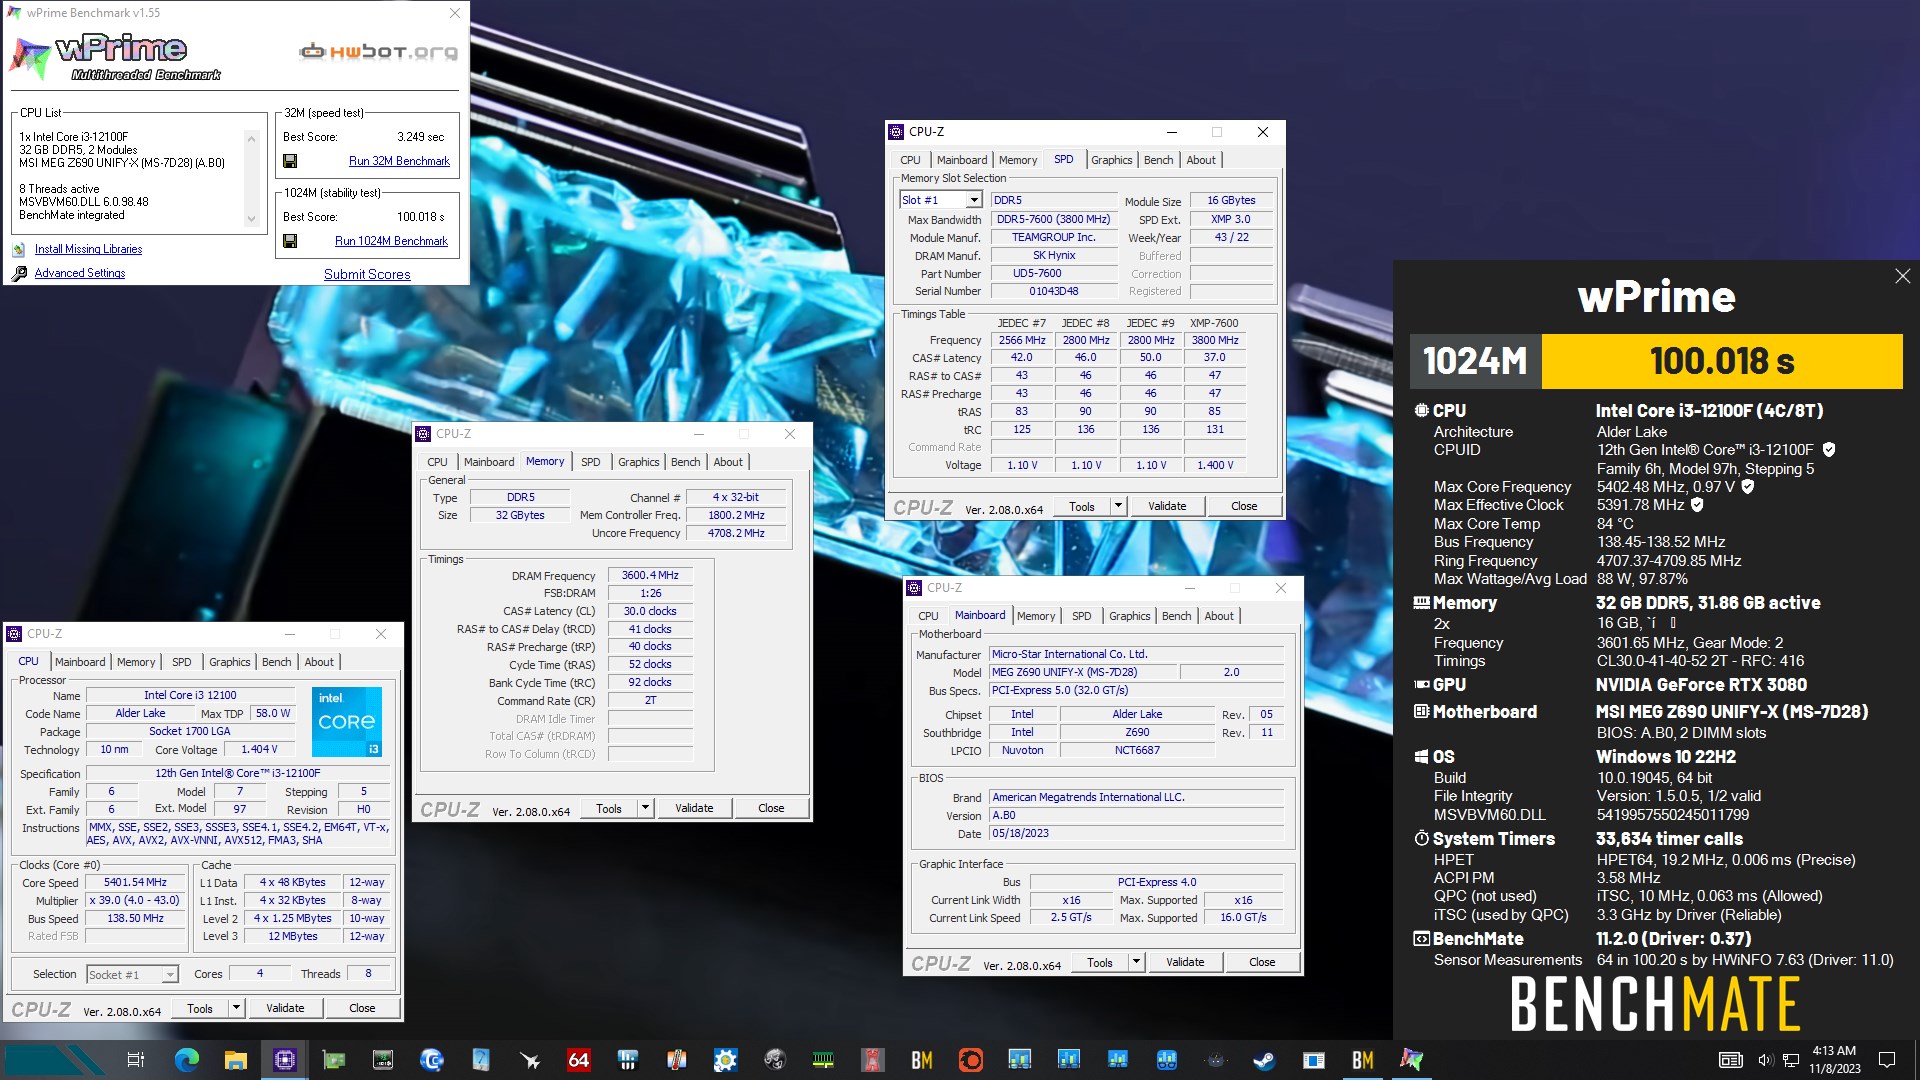Click the blue gear taskbar icon

(x=725, y=1060)
